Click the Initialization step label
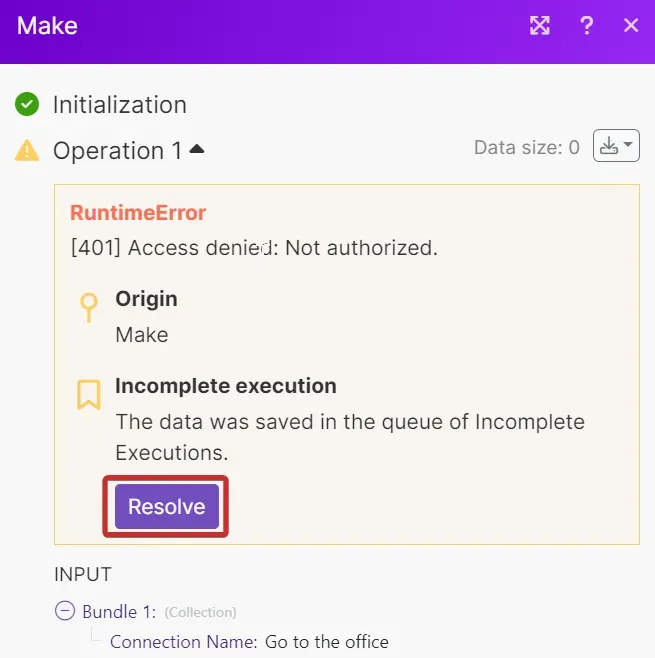Screen dimensions: 655x658 tap(120, 104)
